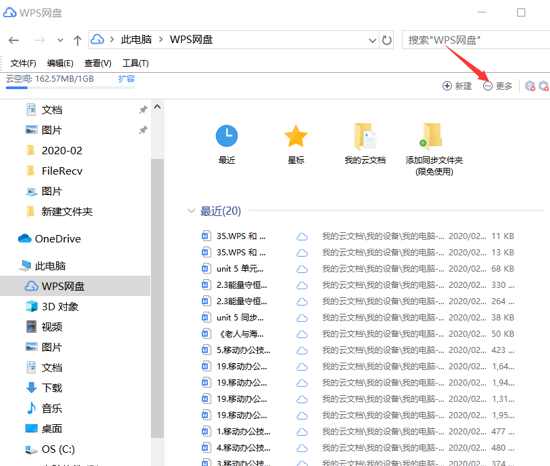This screenshot has height=466, width=550.
Task: Open 音乐 in navigation pane
Action: [52, 408]
